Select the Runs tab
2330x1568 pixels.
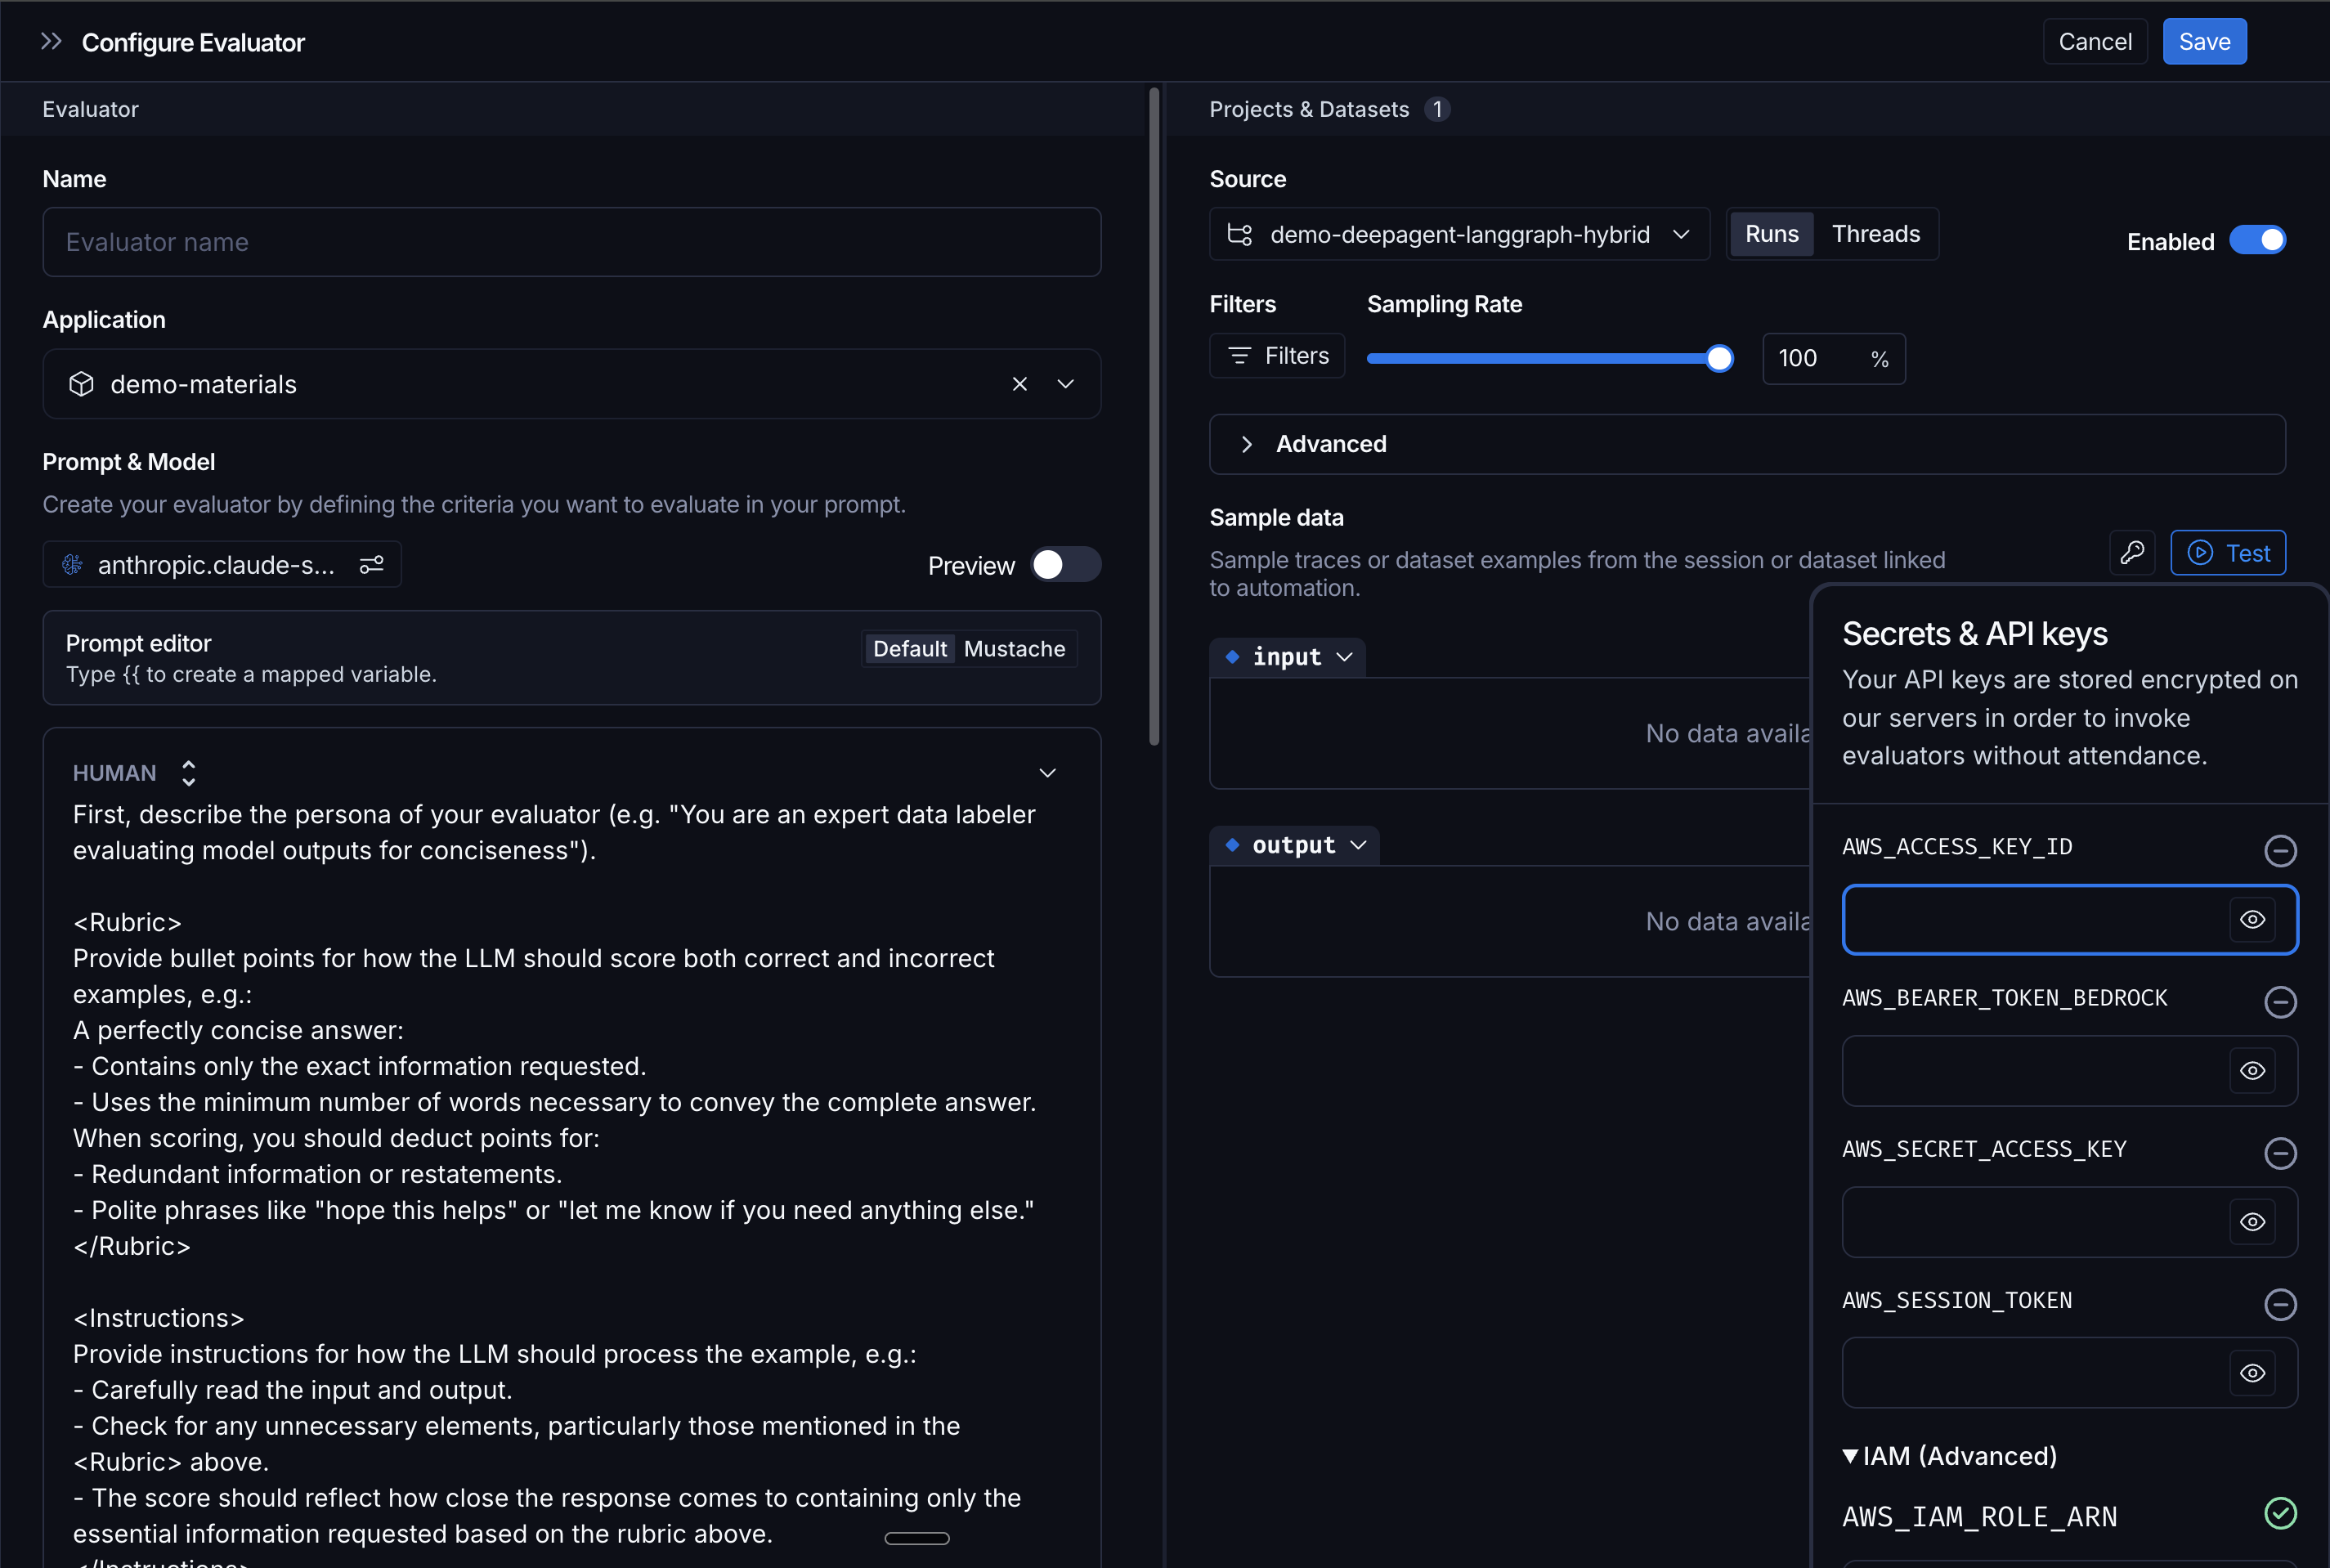tap(1771, 234)
